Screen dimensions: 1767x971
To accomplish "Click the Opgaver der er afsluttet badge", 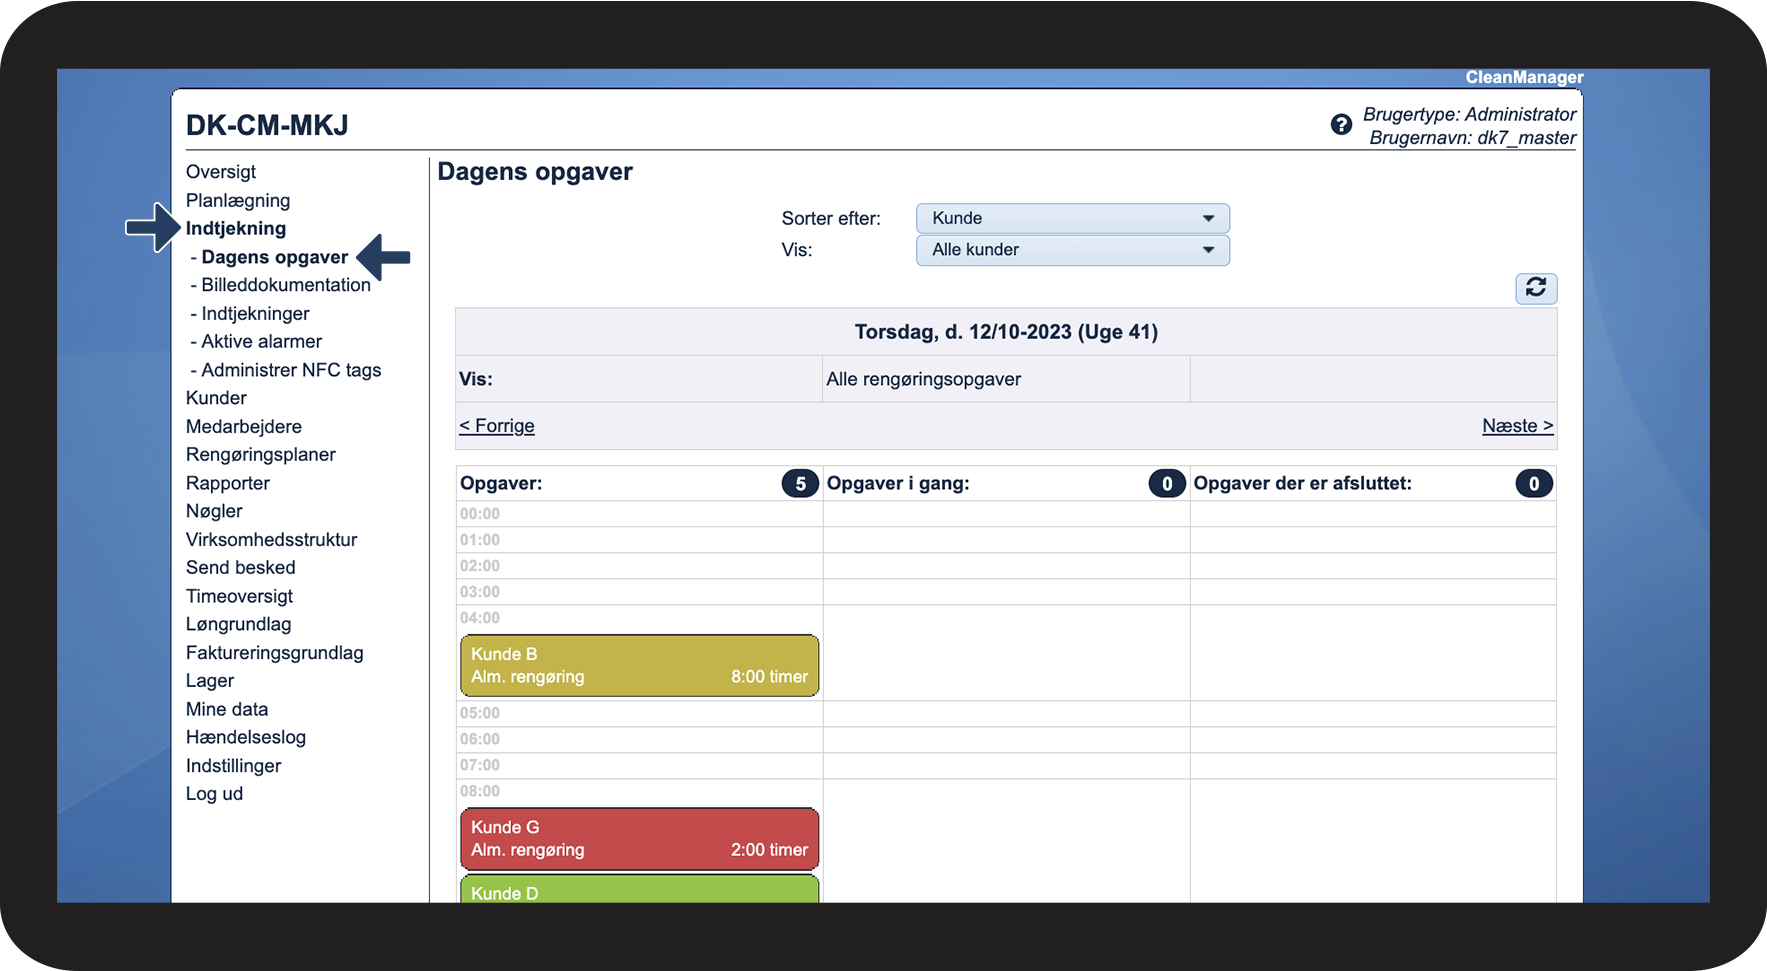I will (1533, 484).
